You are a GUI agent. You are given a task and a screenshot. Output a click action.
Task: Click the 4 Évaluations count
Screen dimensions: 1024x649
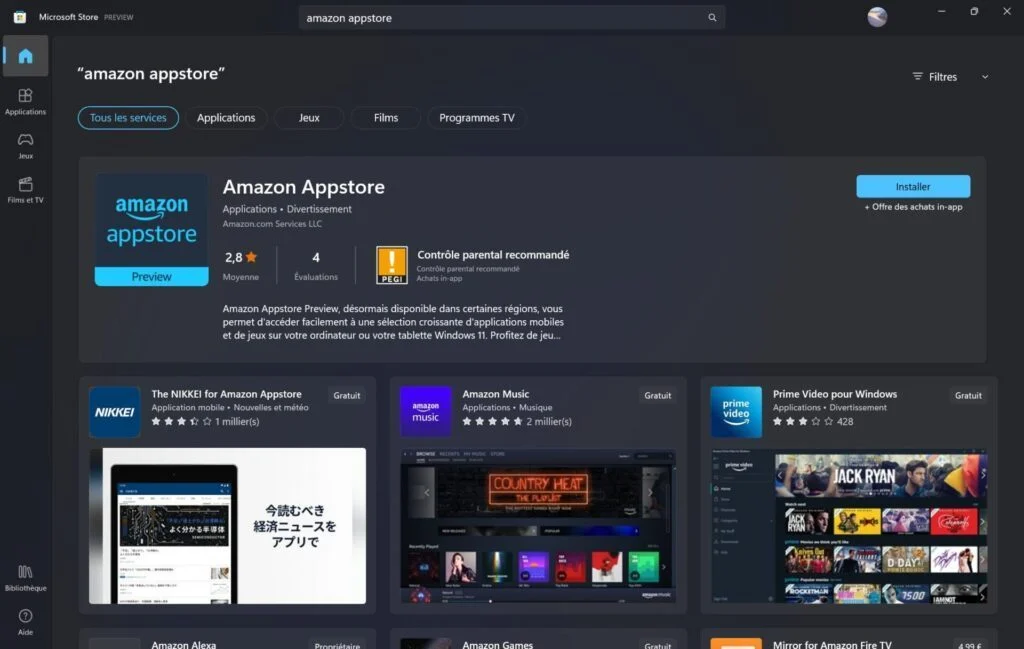pos(316,264)
